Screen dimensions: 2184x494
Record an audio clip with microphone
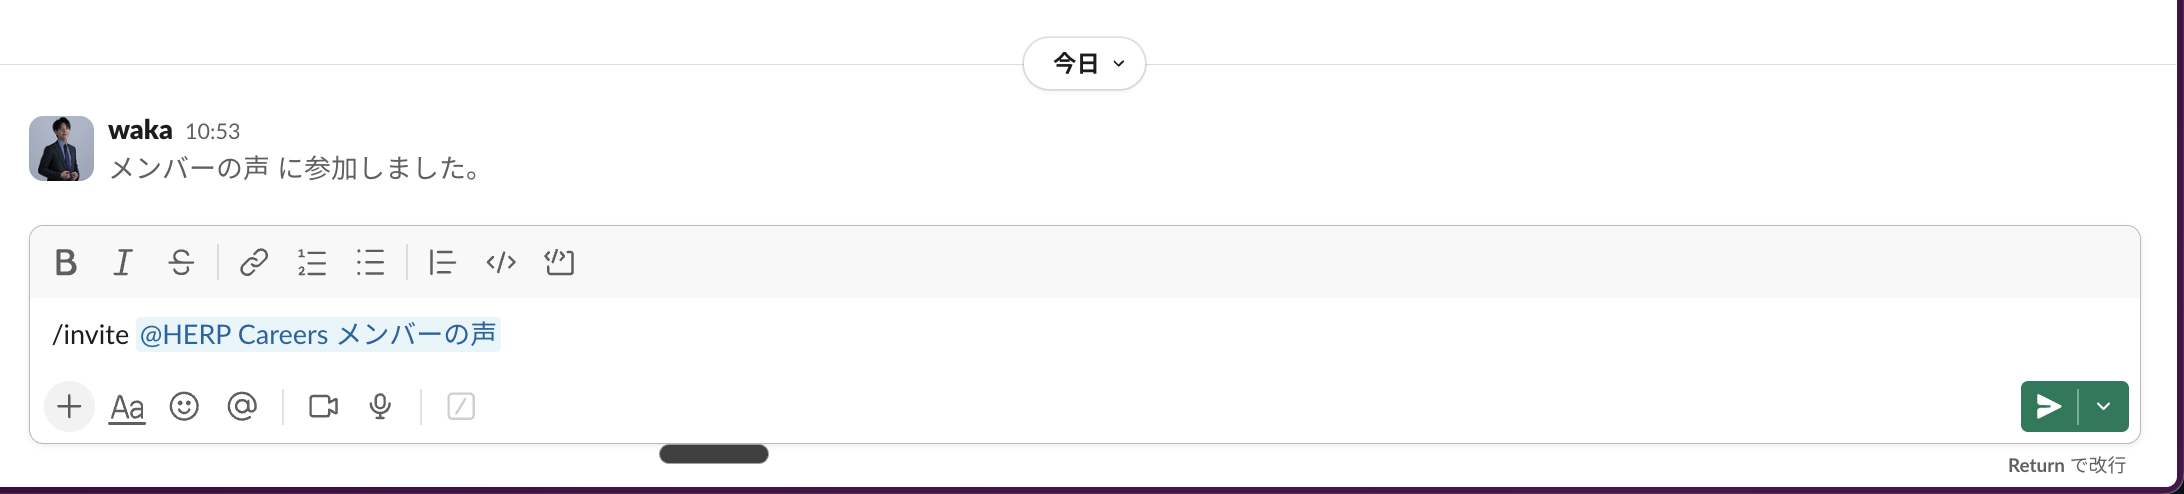[x=380, y=406]
